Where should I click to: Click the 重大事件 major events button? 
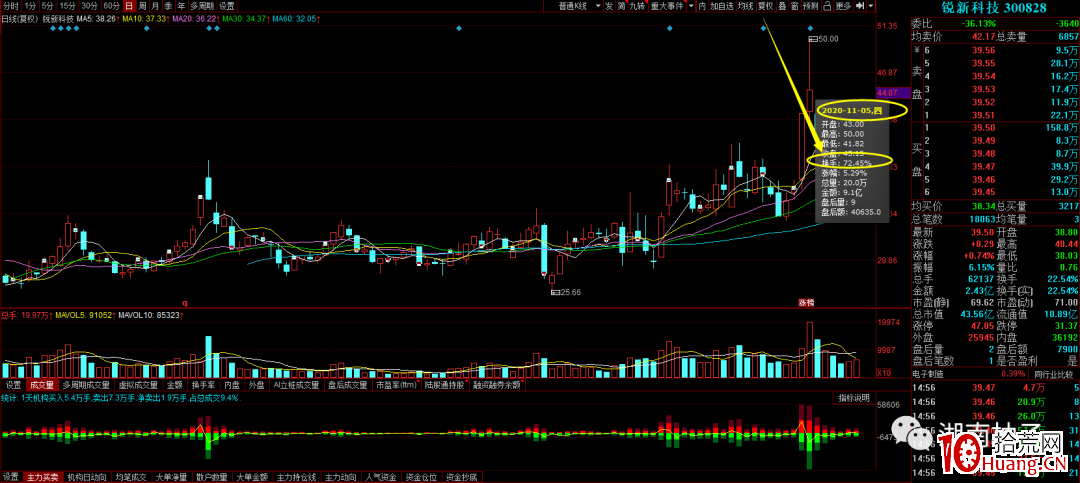tap(667, 6)
